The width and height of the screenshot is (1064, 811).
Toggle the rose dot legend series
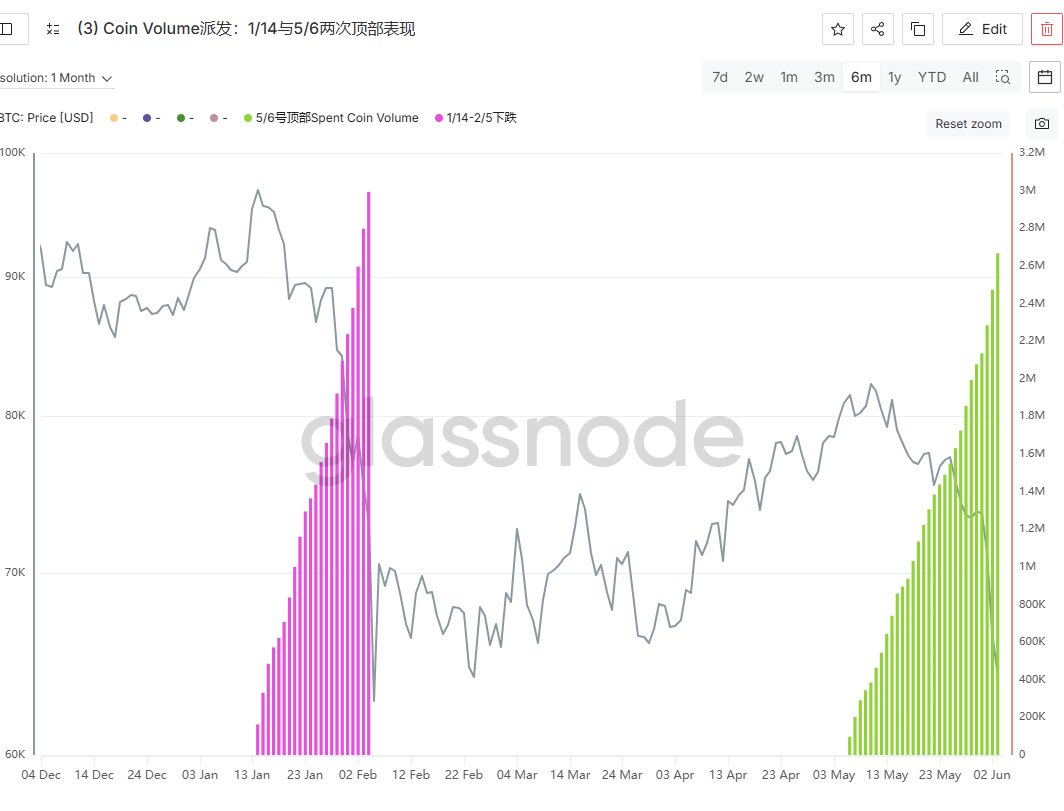218,118
